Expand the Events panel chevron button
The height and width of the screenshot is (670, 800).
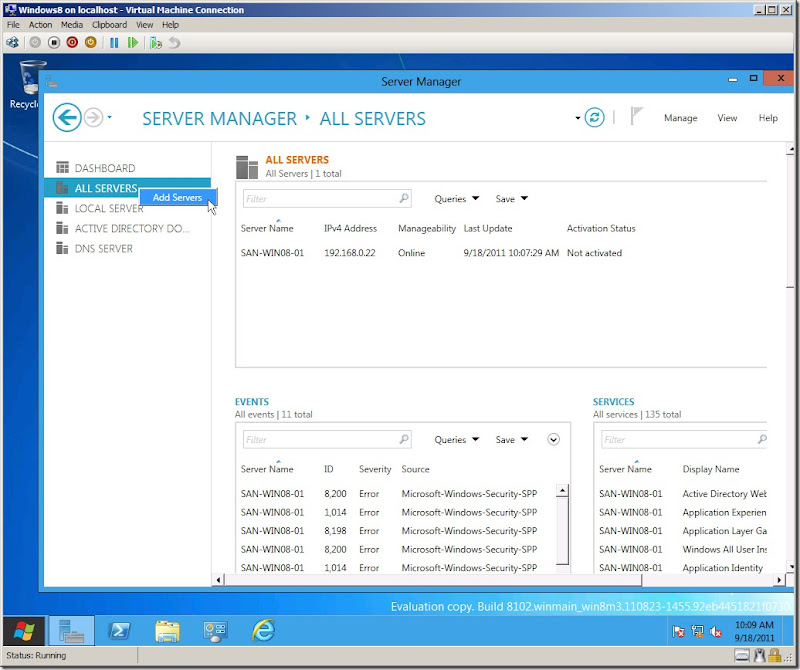point(554,439)
